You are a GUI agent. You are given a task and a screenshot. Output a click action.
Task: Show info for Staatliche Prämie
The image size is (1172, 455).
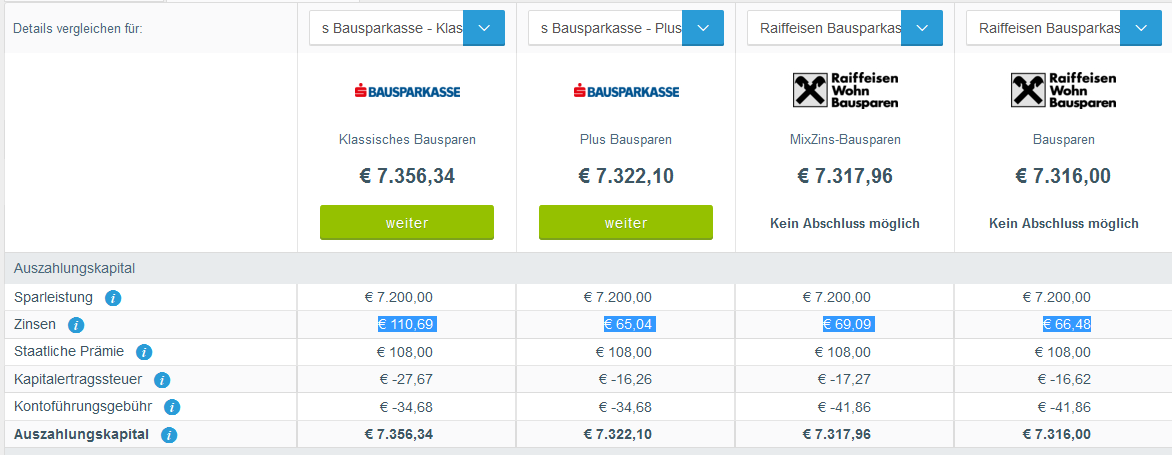click(x=144, y=352)
